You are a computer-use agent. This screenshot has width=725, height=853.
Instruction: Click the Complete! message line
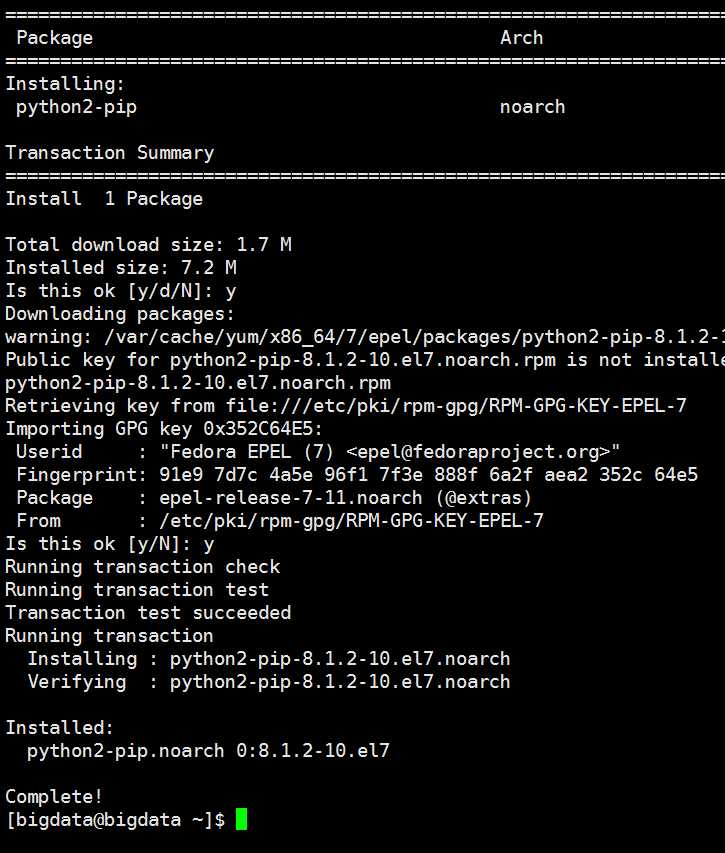tap(54, 796)
